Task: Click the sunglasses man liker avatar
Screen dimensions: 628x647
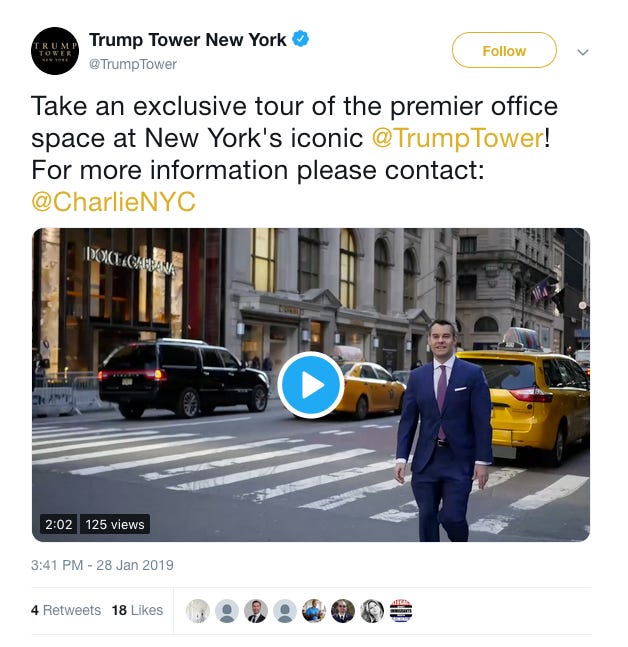Action: pyautogui.click(x=343, y=611)
